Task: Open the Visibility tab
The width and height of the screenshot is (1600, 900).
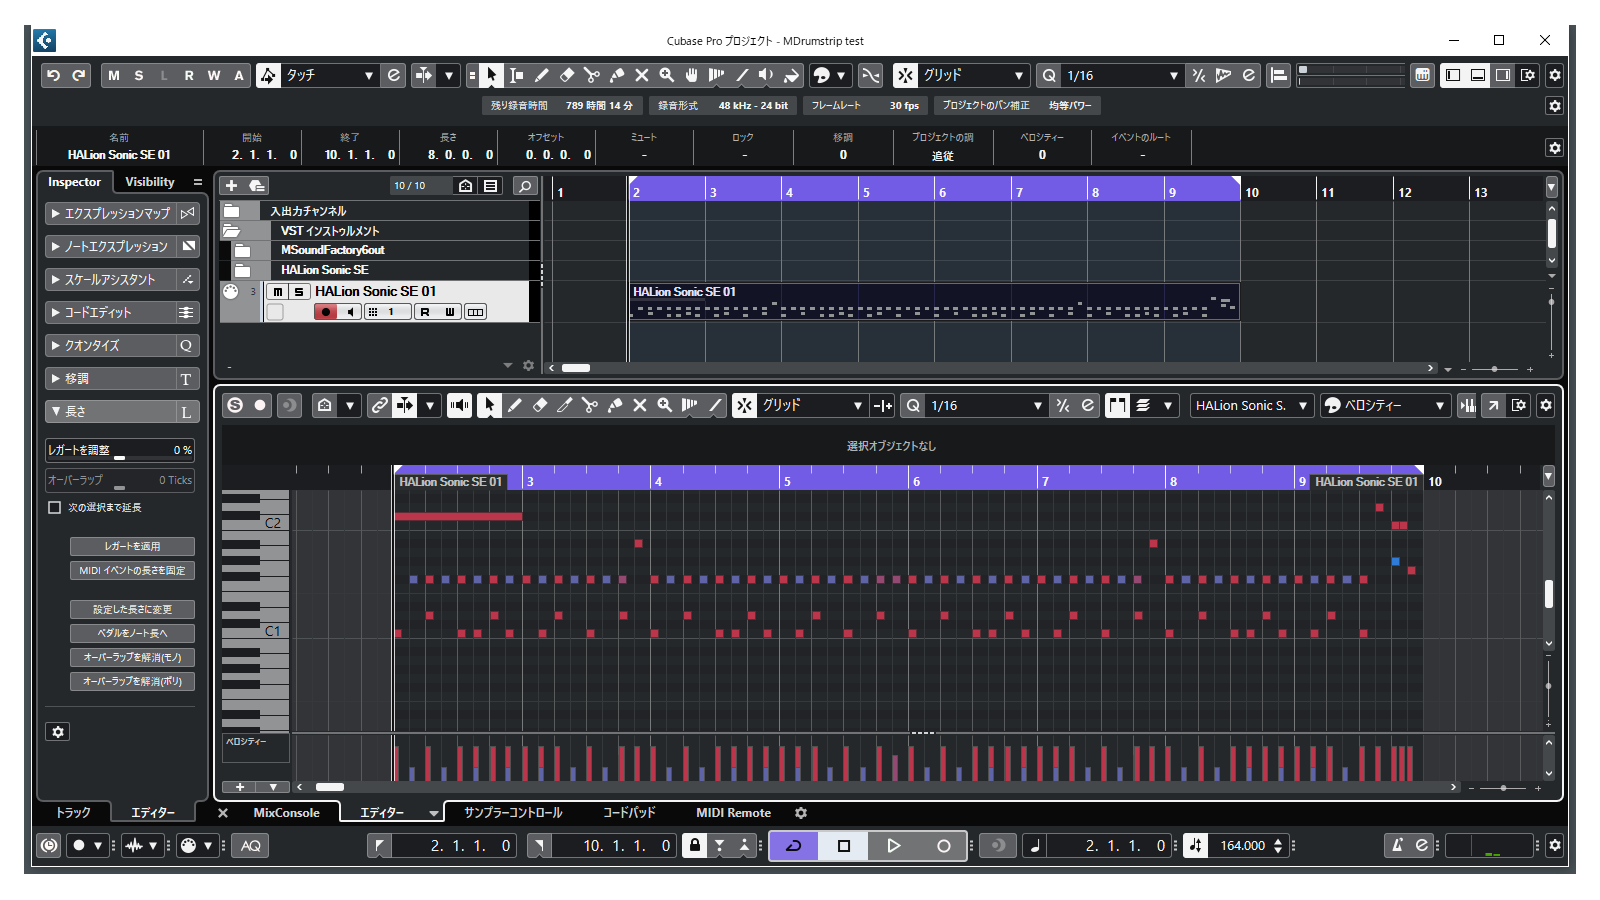Action: tap(150, 182)
